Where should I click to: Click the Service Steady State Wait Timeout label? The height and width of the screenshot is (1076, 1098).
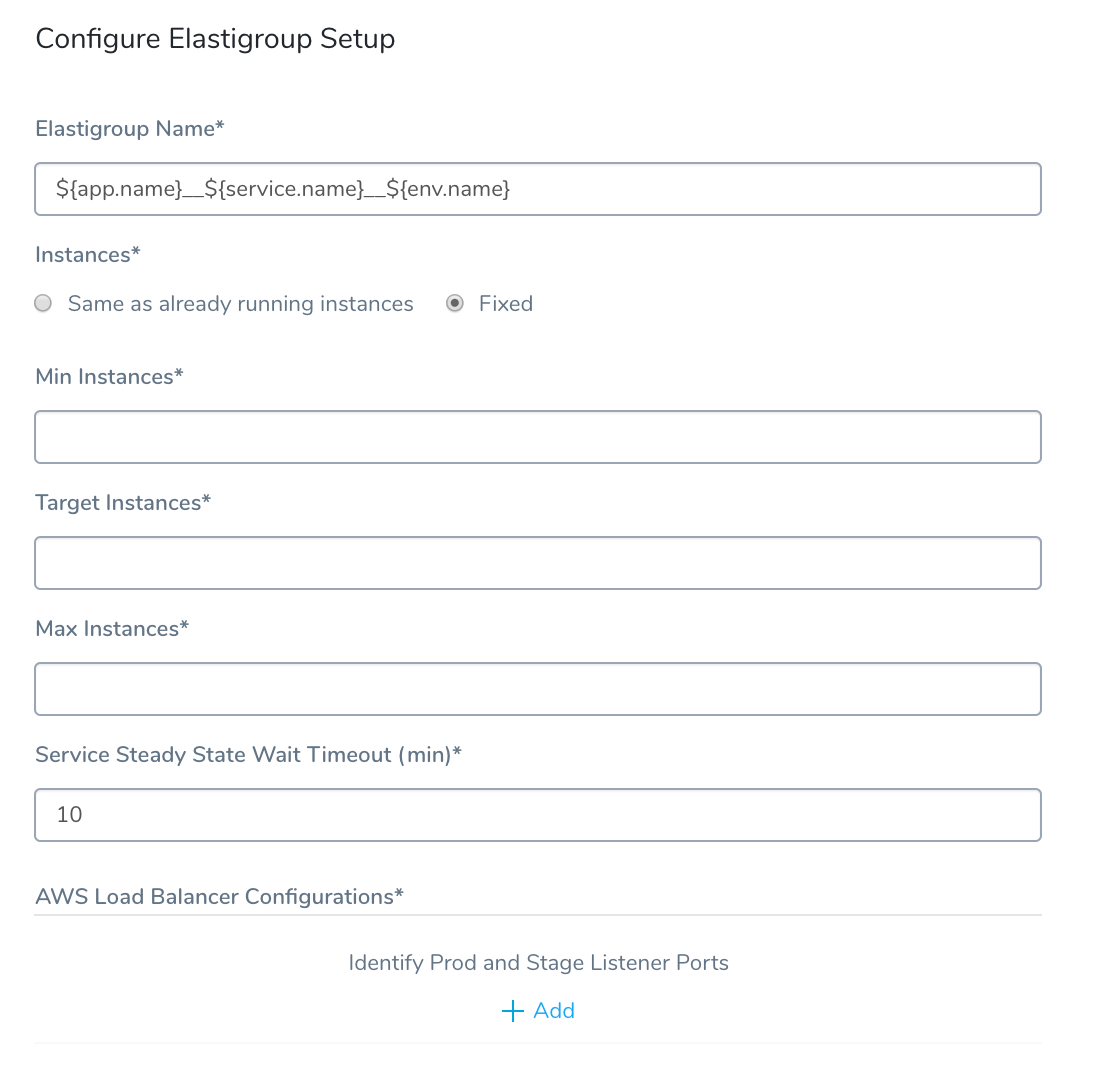pyautogui.click(x=249, y=755)
